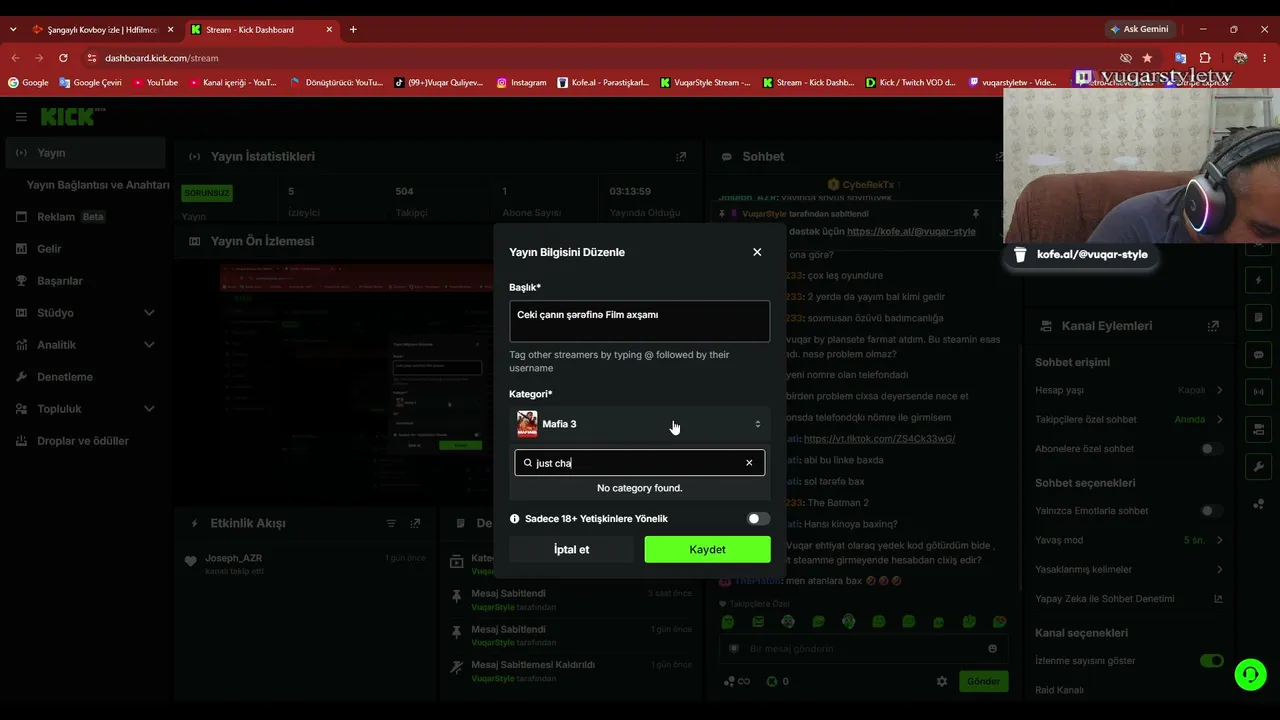Open the kofe.al/@vuqar-style chat link
Screen dimensions: 1280x720
[x=911, y=232]
